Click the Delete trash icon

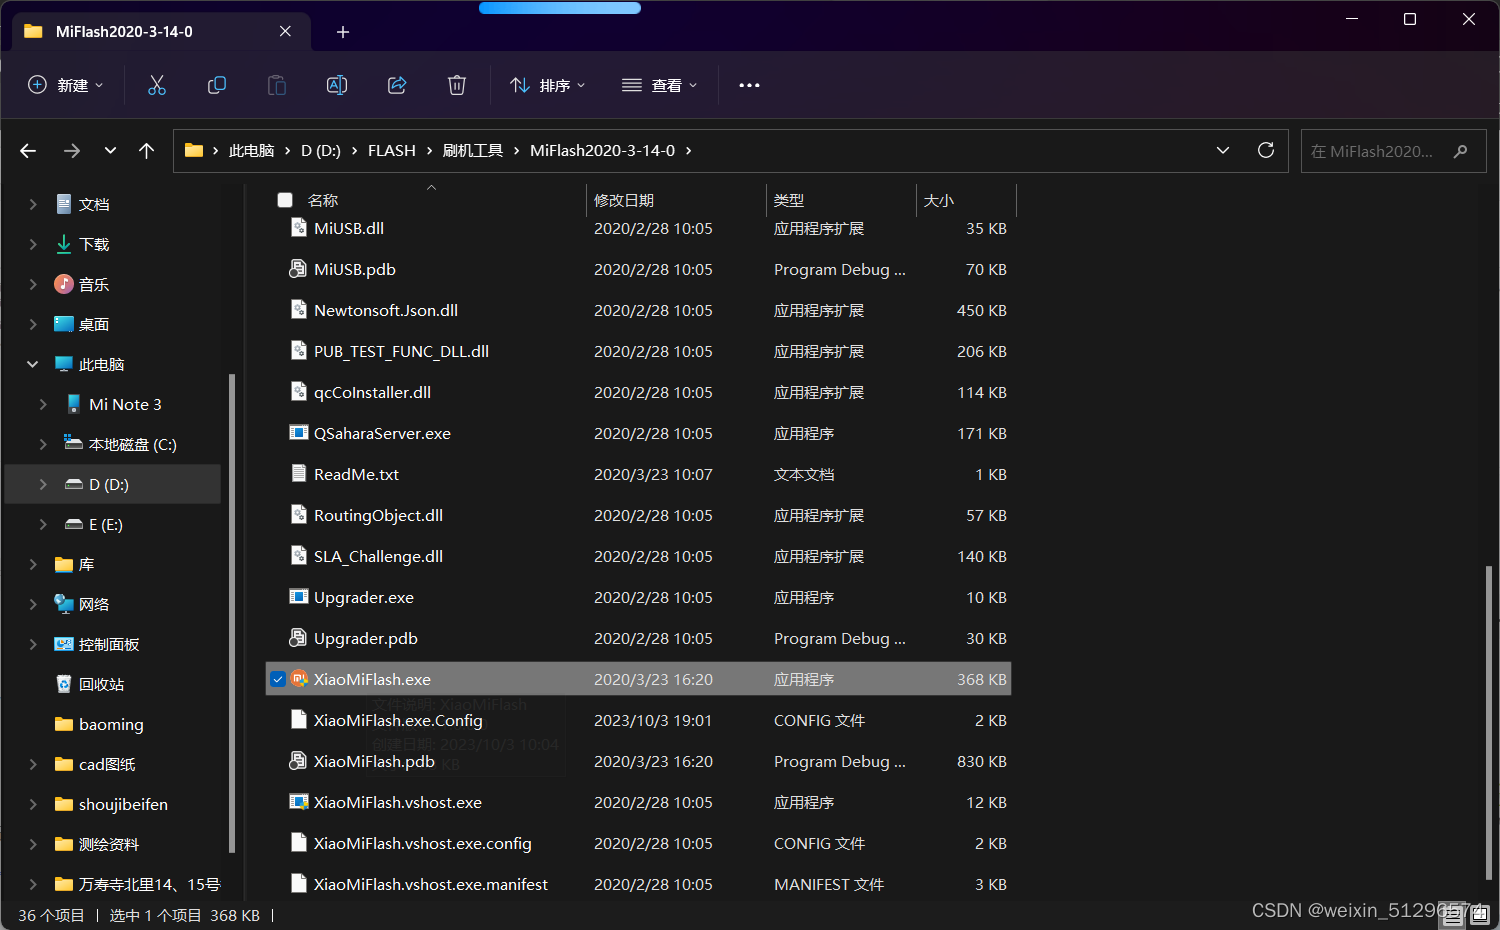457,85
